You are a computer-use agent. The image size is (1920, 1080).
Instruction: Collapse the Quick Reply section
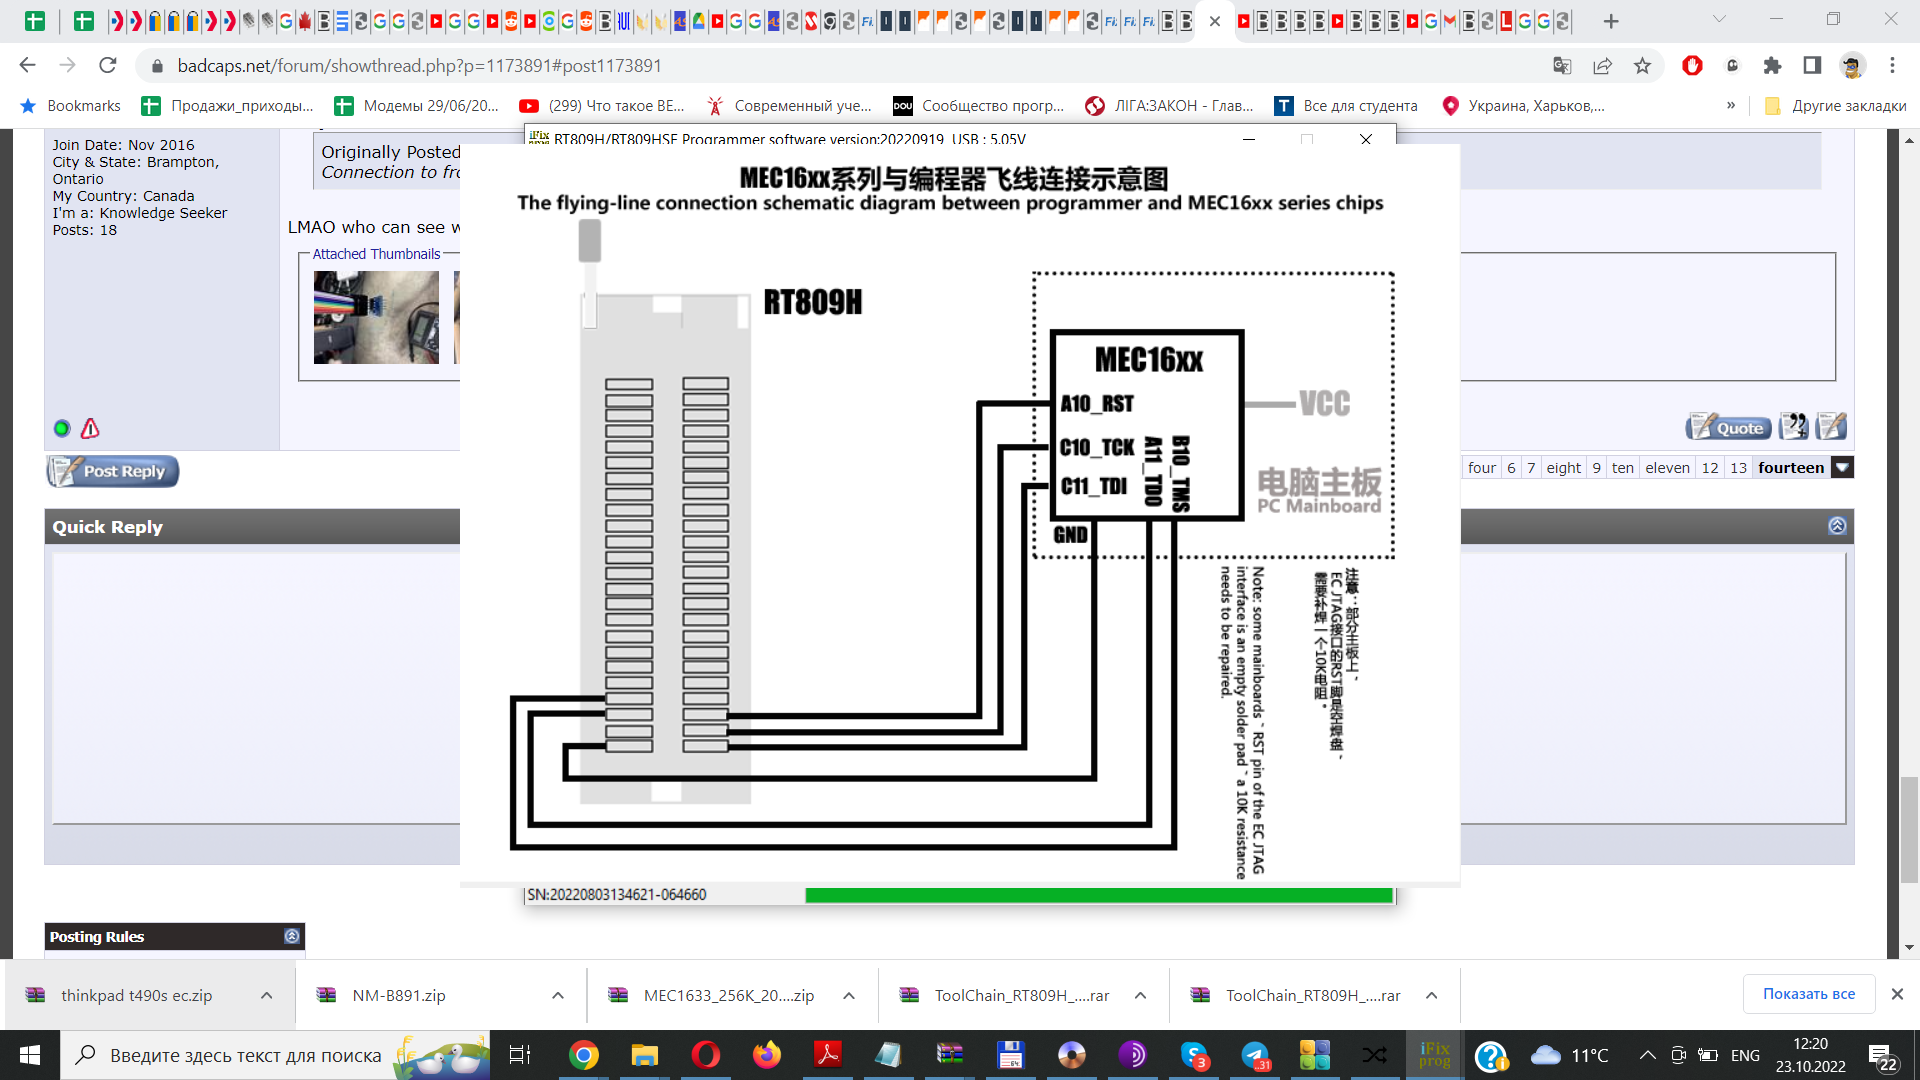(x=1837, y=526)
